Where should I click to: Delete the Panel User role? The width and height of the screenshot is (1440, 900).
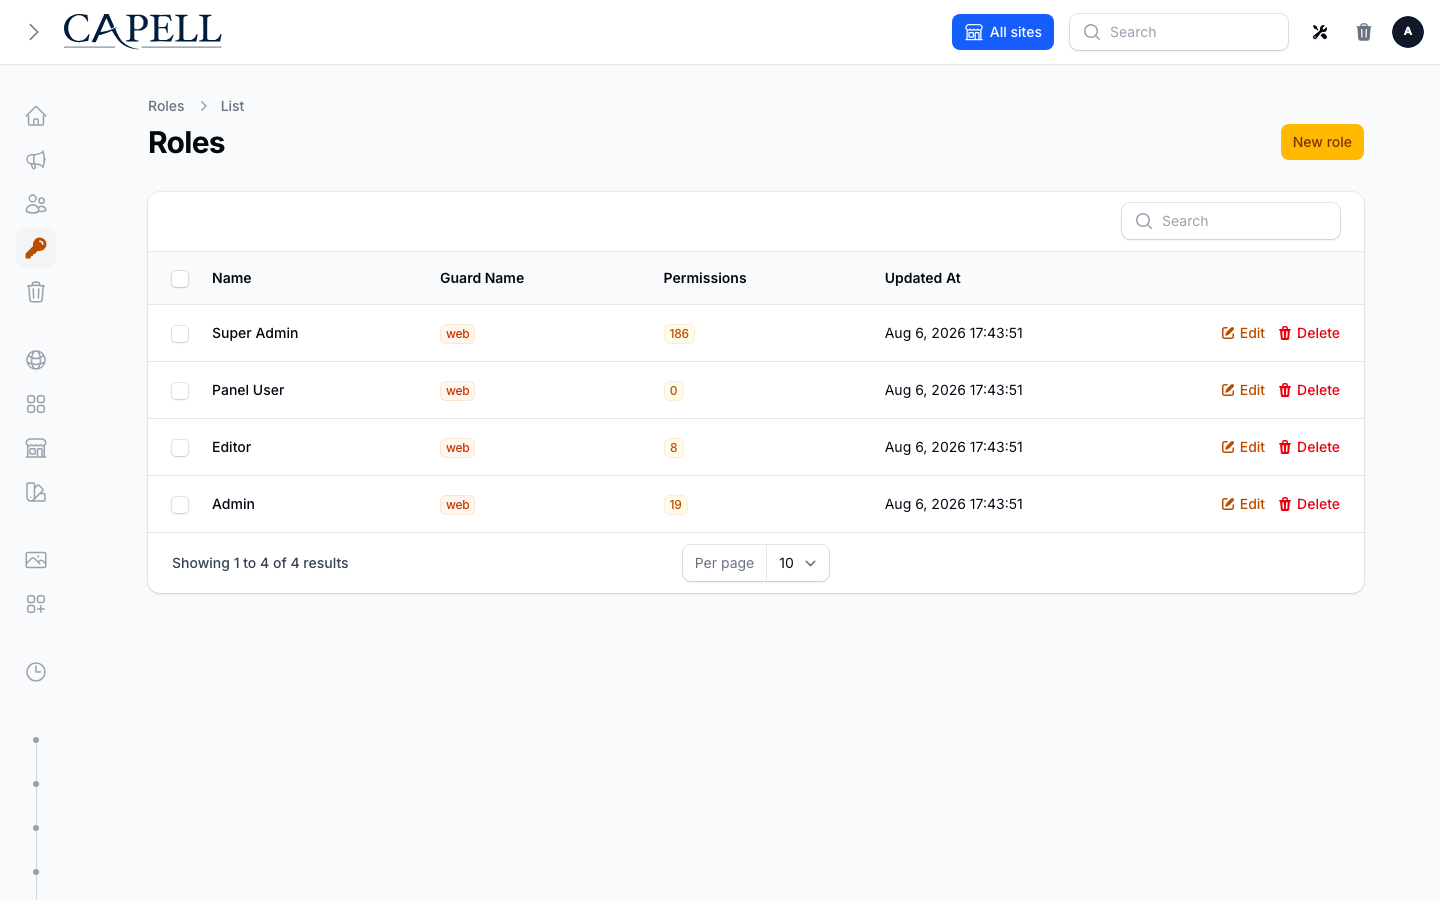1309,390
